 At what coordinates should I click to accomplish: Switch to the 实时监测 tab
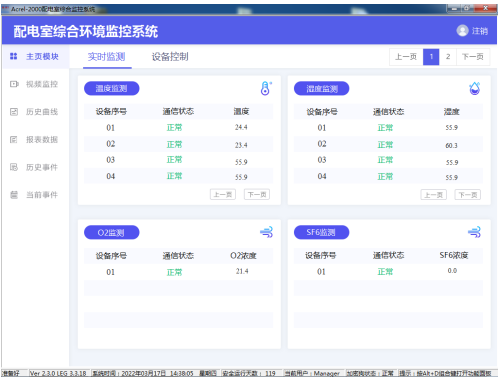pyautogui.click(x=107, y=57)
